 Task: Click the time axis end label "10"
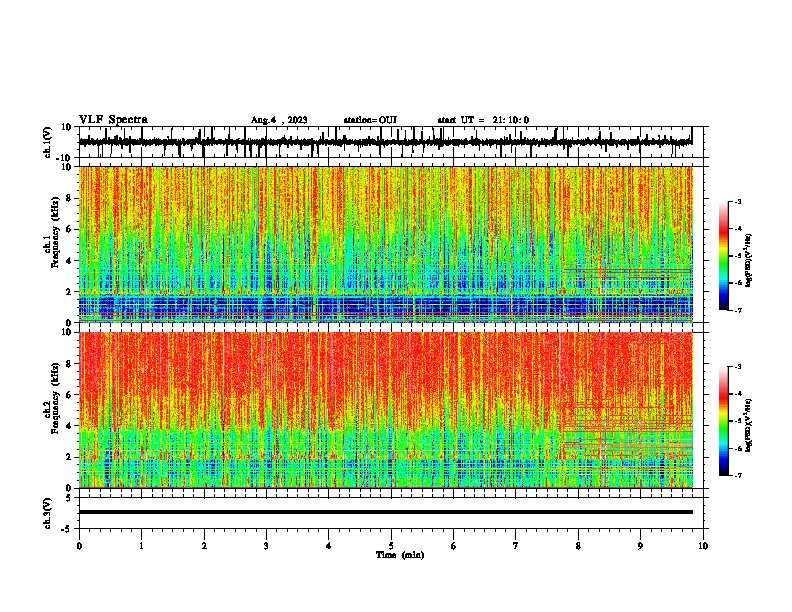pyautogui.click(x=703, y=546)
